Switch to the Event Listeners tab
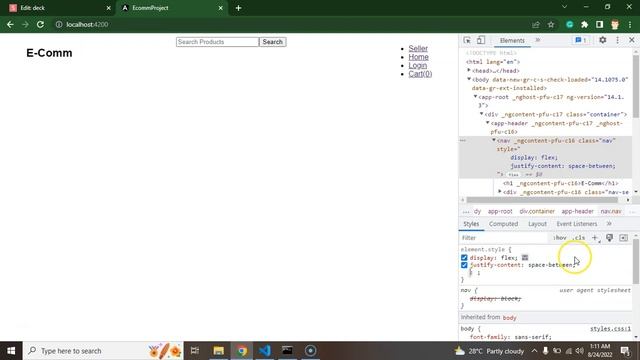 (576, 224)
